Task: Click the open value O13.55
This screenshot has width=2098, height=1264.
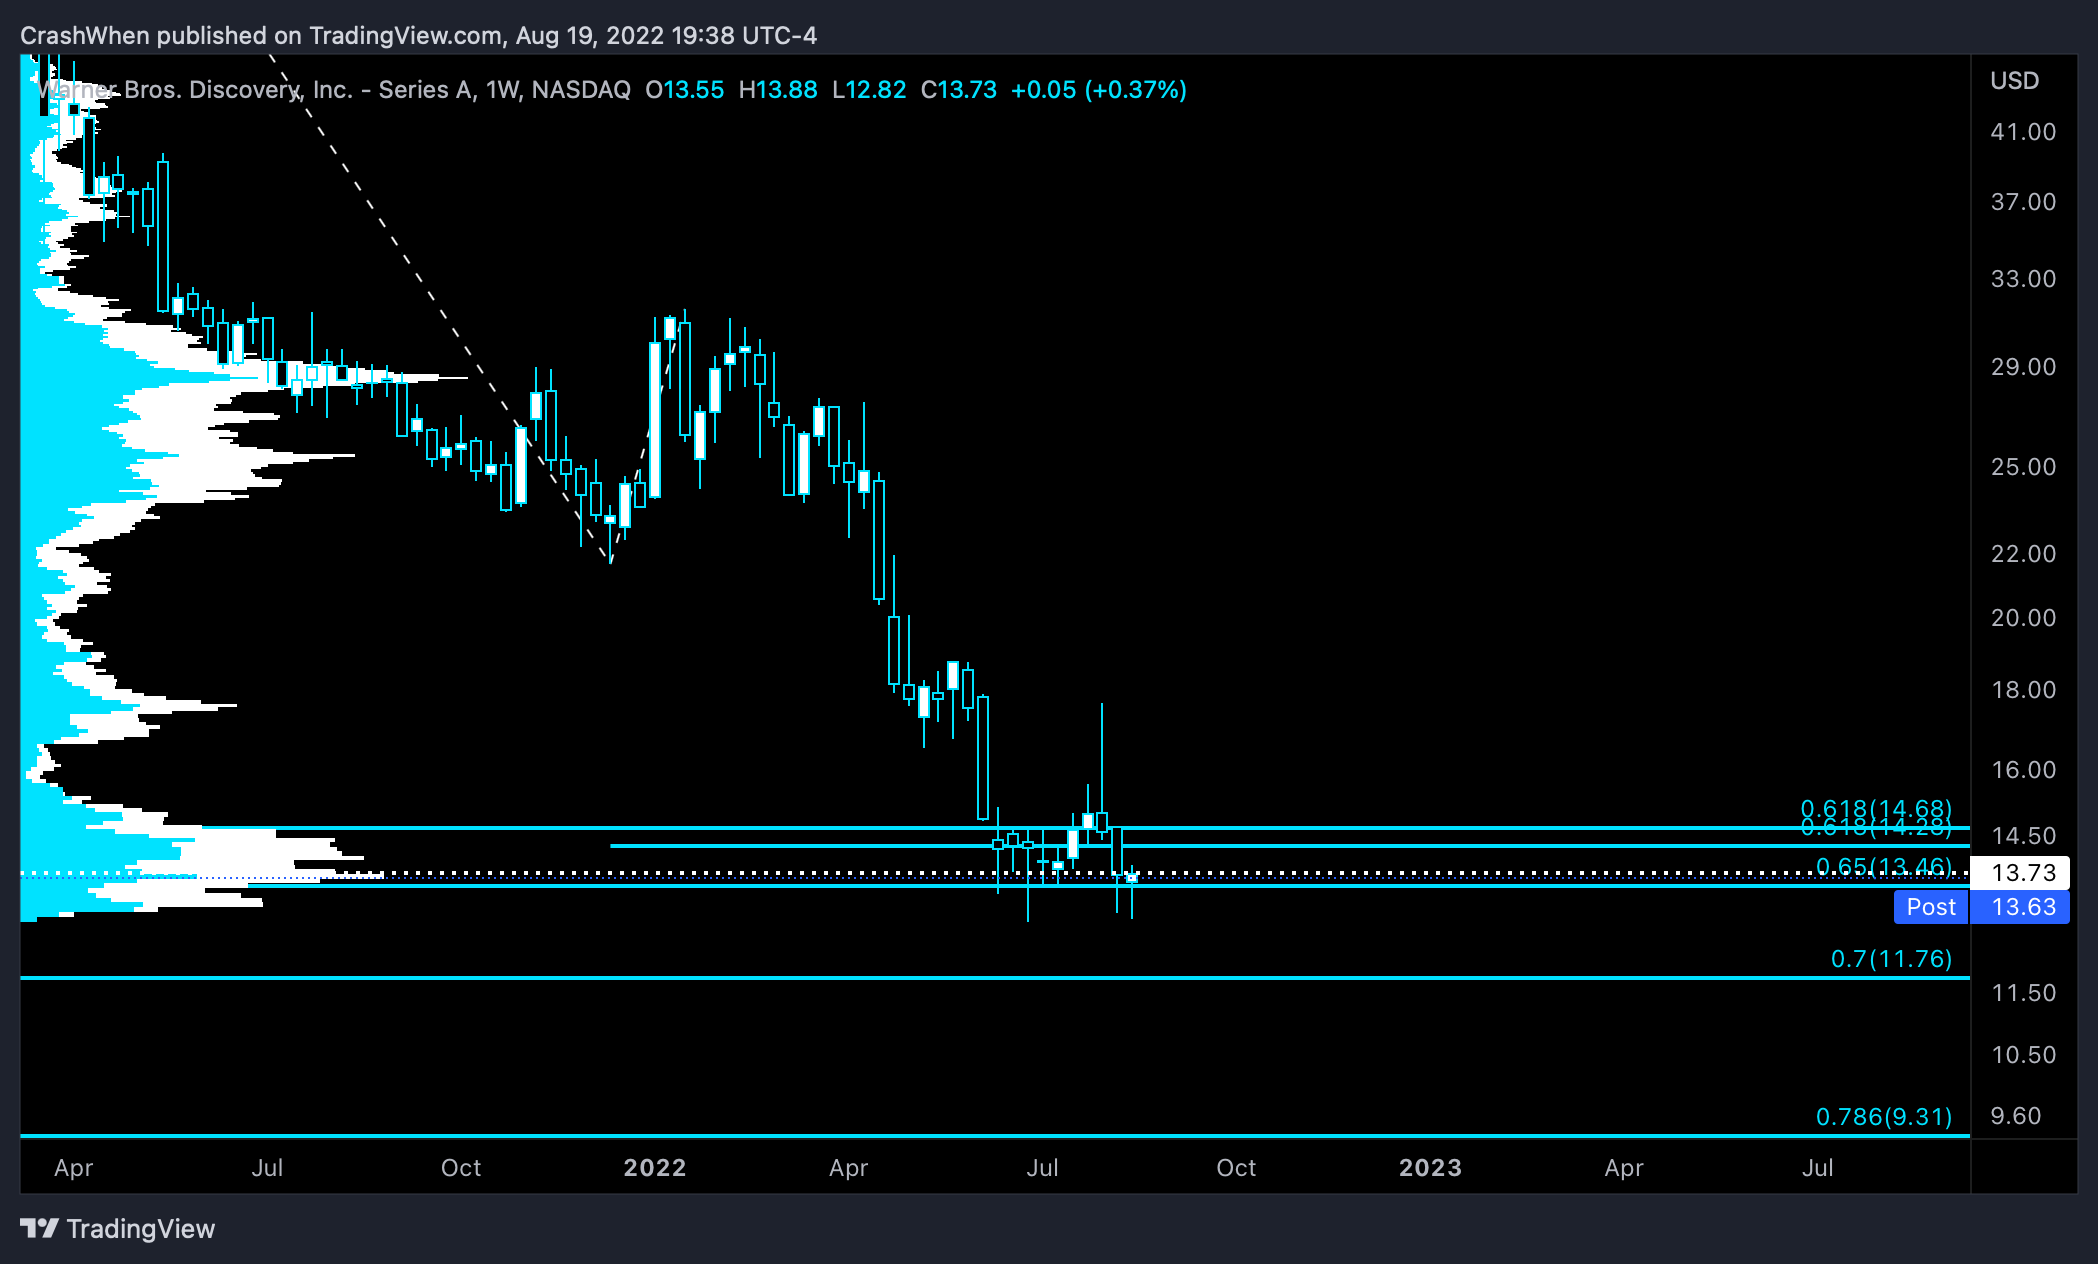Action: click(x=684, y=90)
